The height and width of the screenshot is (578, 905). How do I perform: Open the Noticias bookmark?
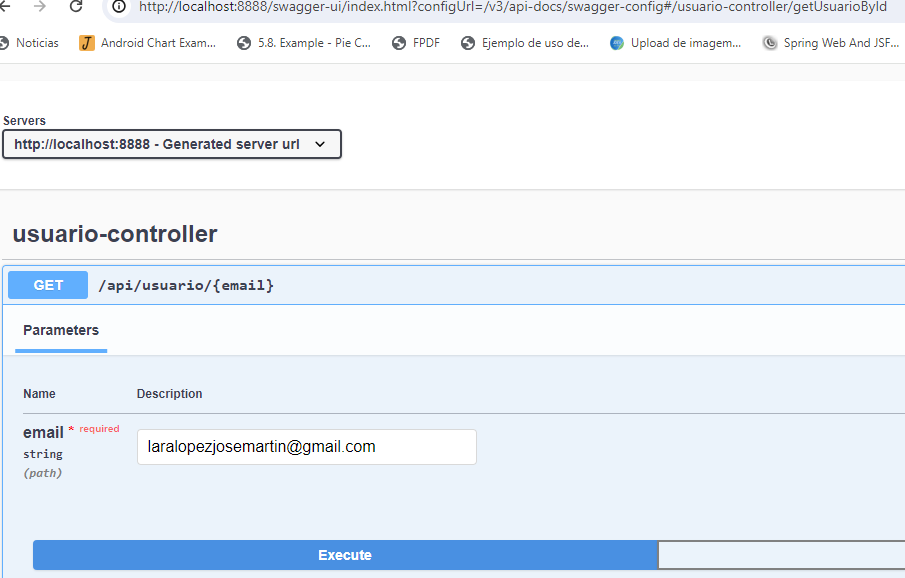[30, 43]
